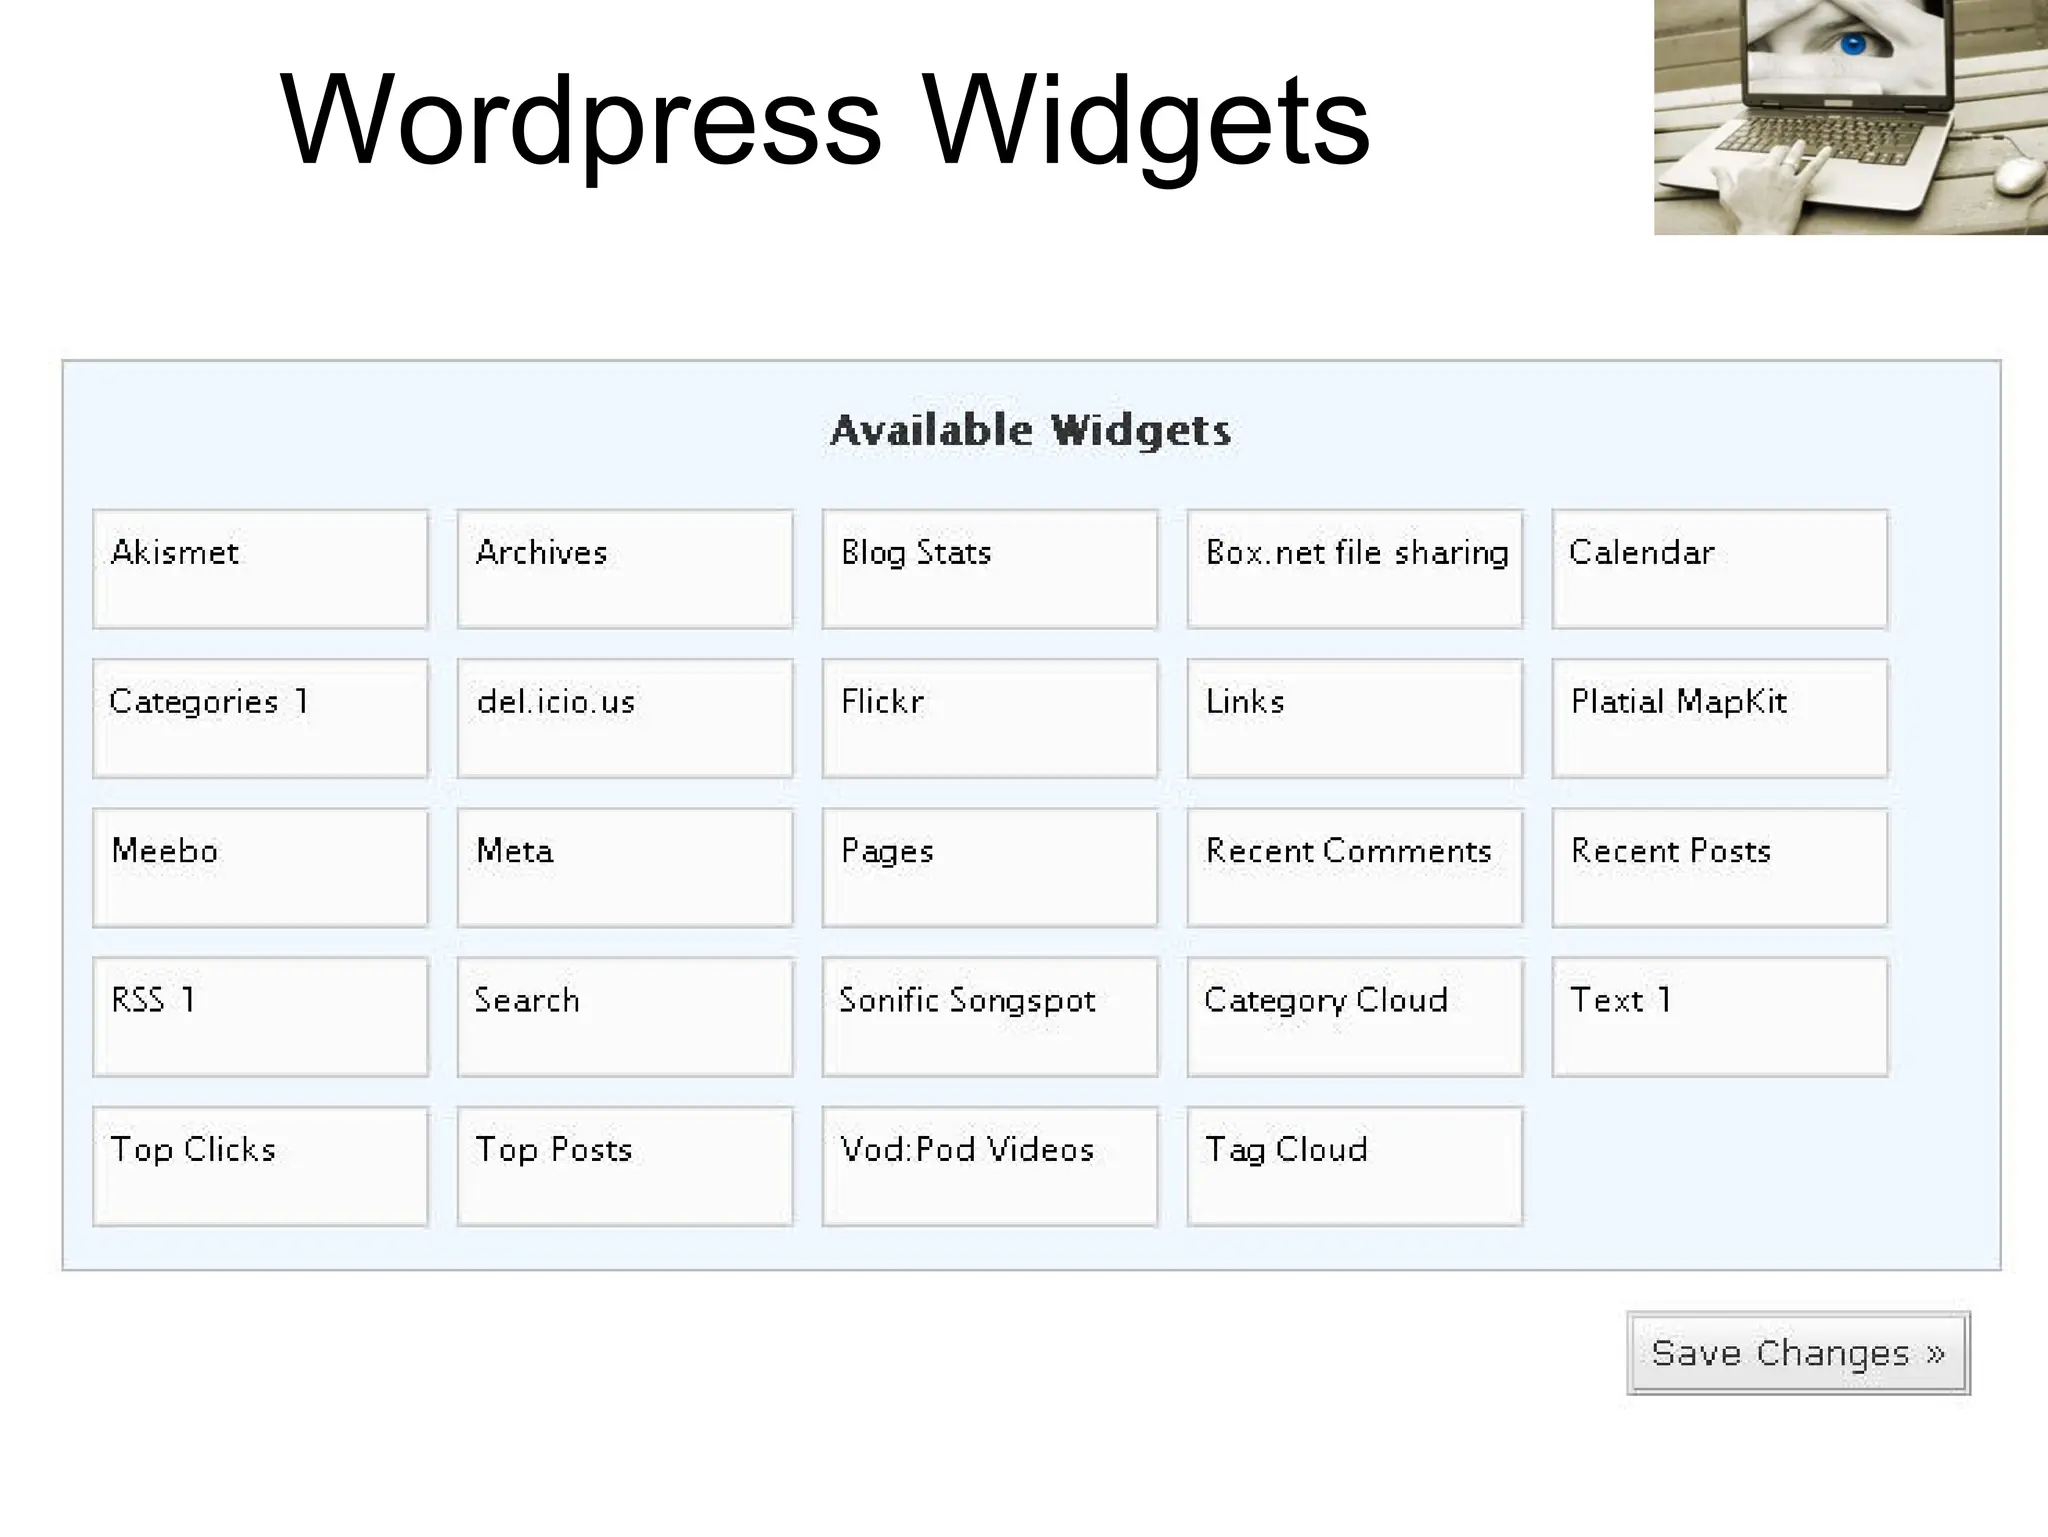Select the Akismet widget box
The height and width of the screenshot is (1537, 2048).
tap(260, 569)
